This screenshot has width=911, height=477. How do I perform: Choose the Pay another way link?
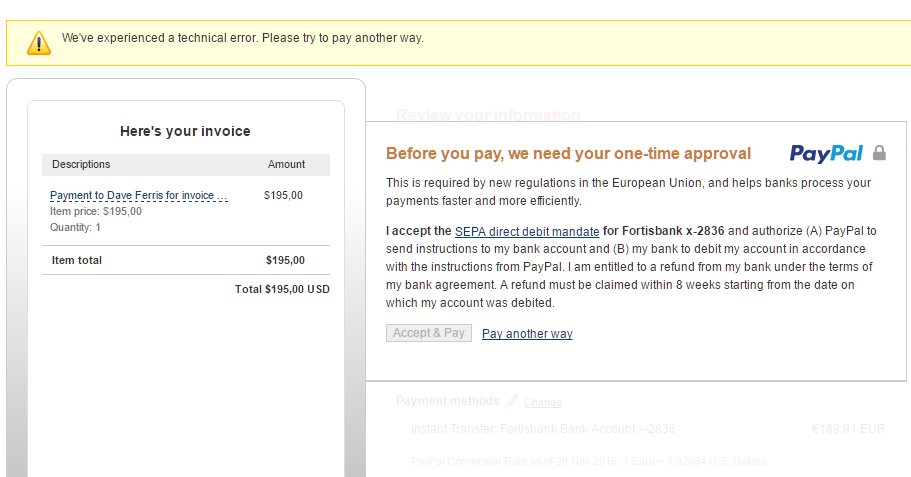point(527,334)
